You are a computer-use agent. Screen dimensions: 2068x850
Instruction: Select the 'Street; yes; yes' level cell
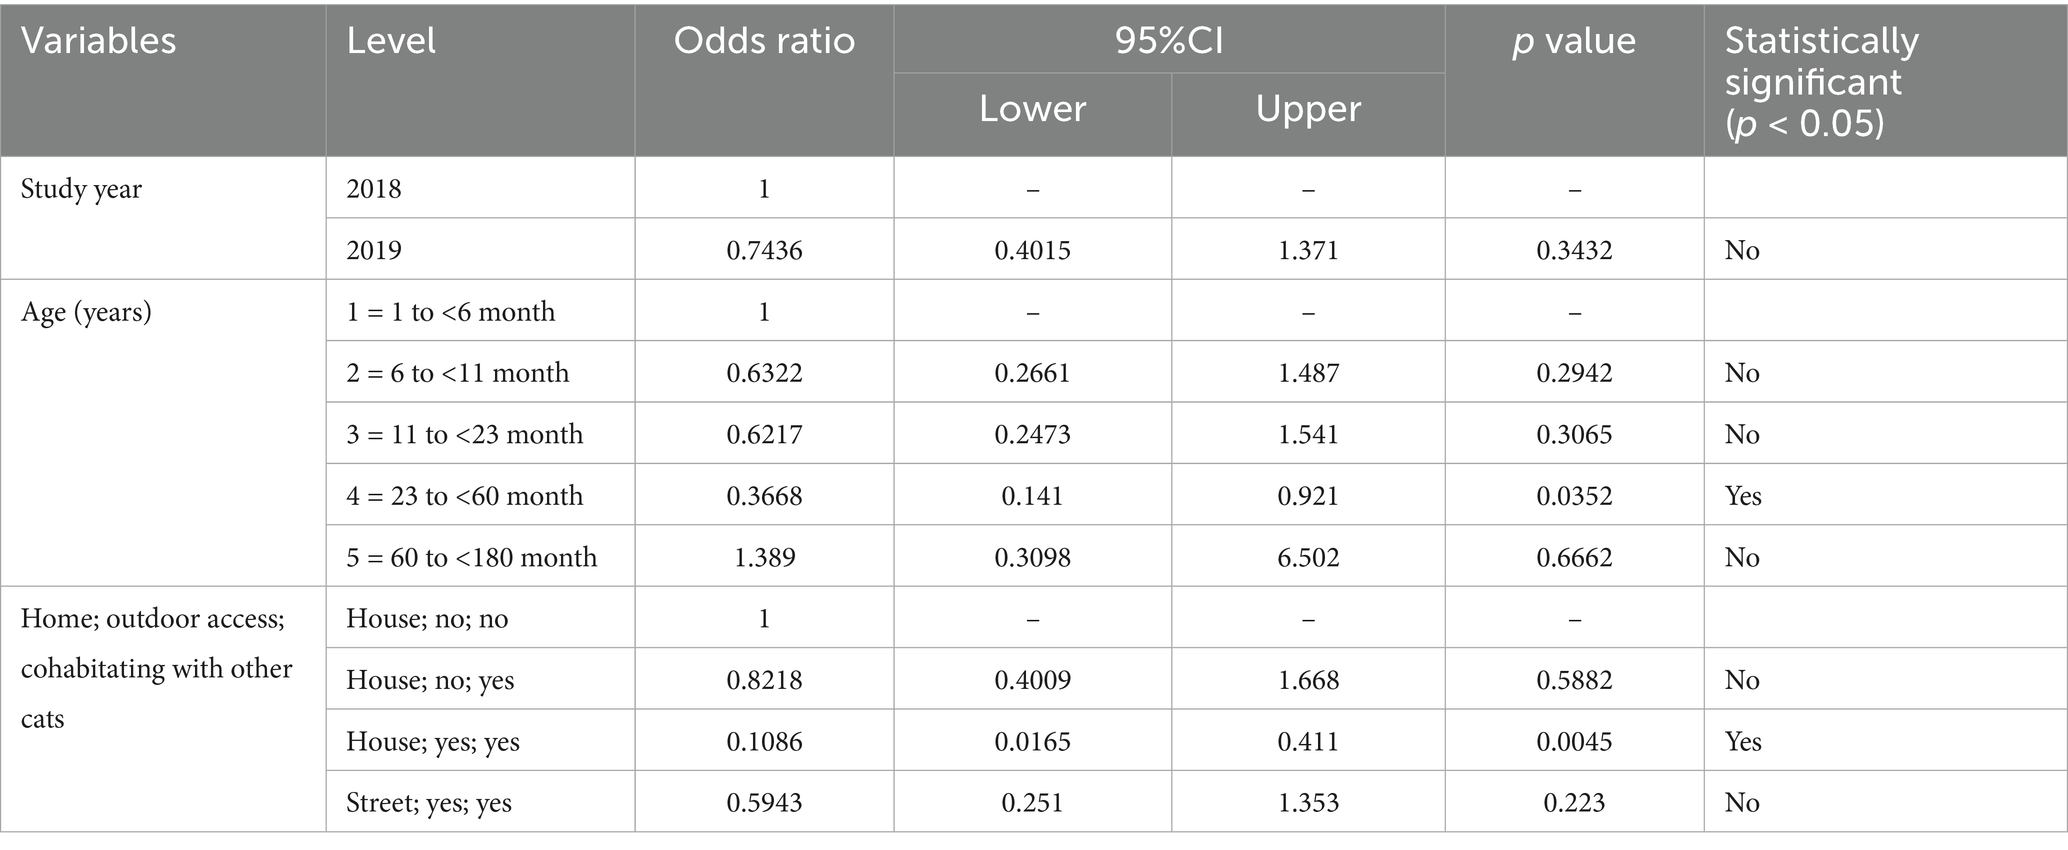tap(428, 803)
